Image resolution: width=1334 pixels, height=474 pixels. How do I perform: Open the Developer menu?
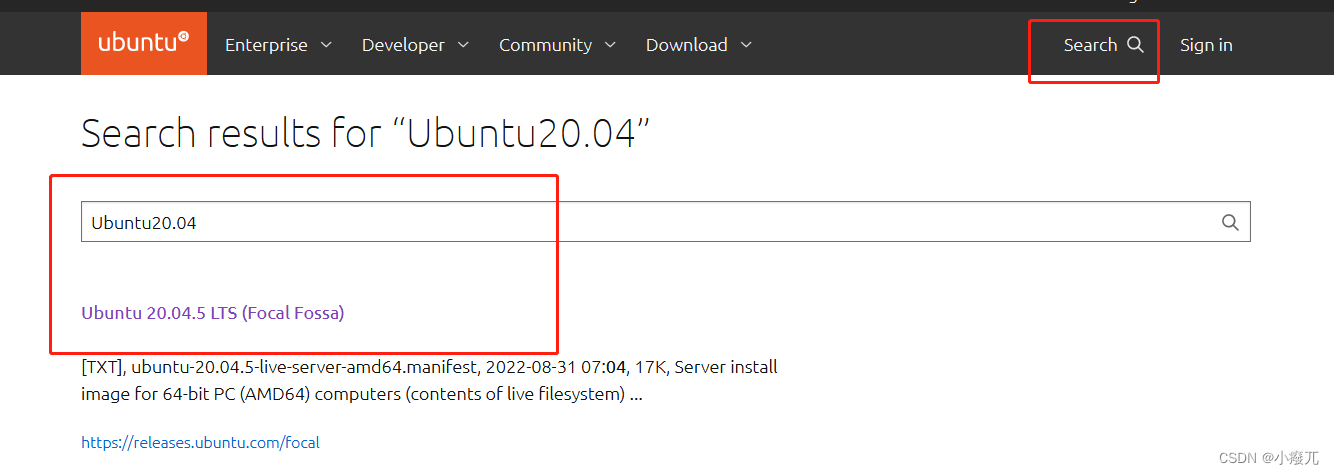pos(415,45)
